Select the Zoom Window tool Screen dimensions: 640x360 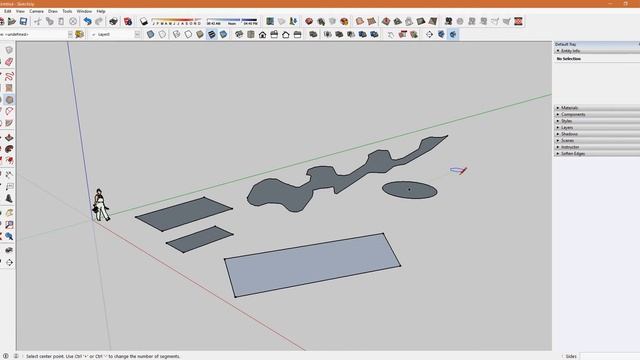(9, 224)
